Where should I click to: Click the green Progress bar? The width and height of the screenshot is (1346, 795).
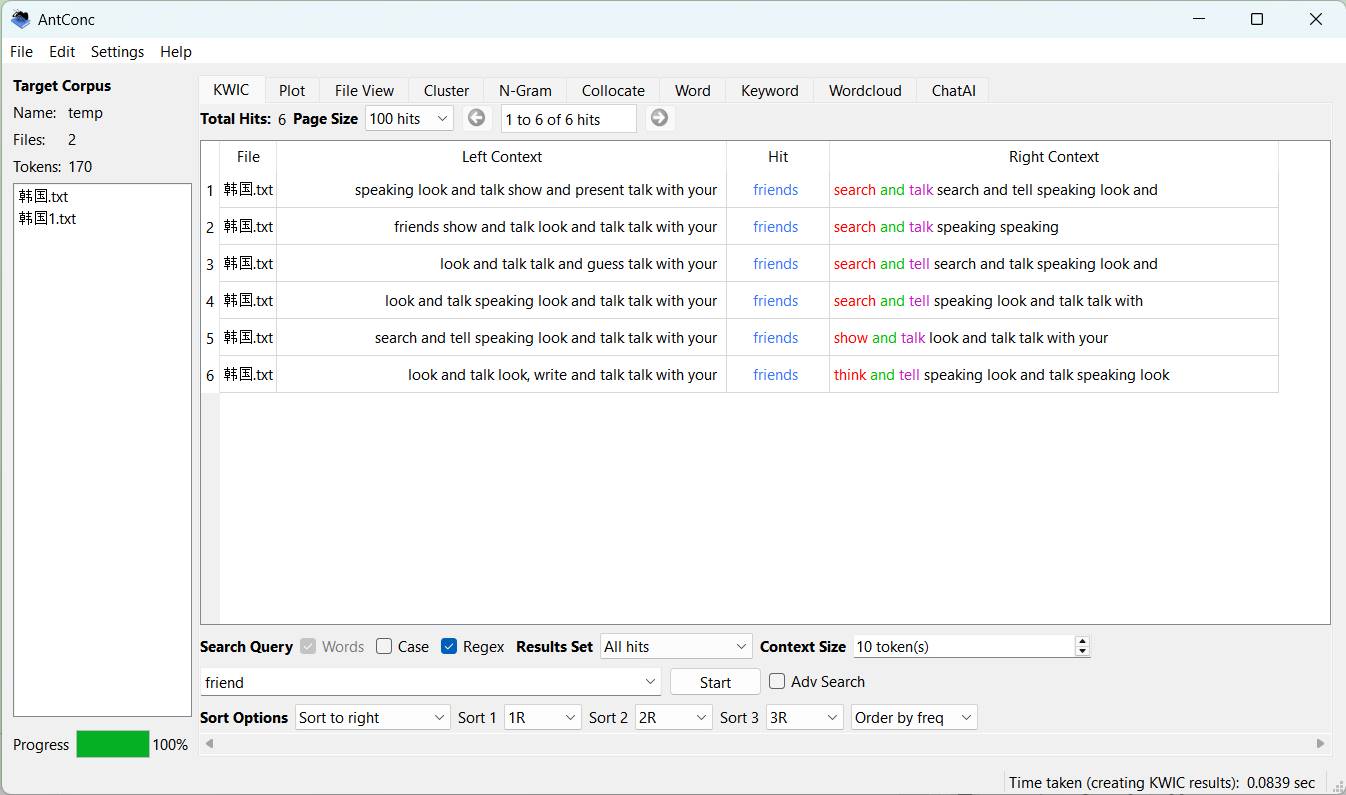click(112, 745)
